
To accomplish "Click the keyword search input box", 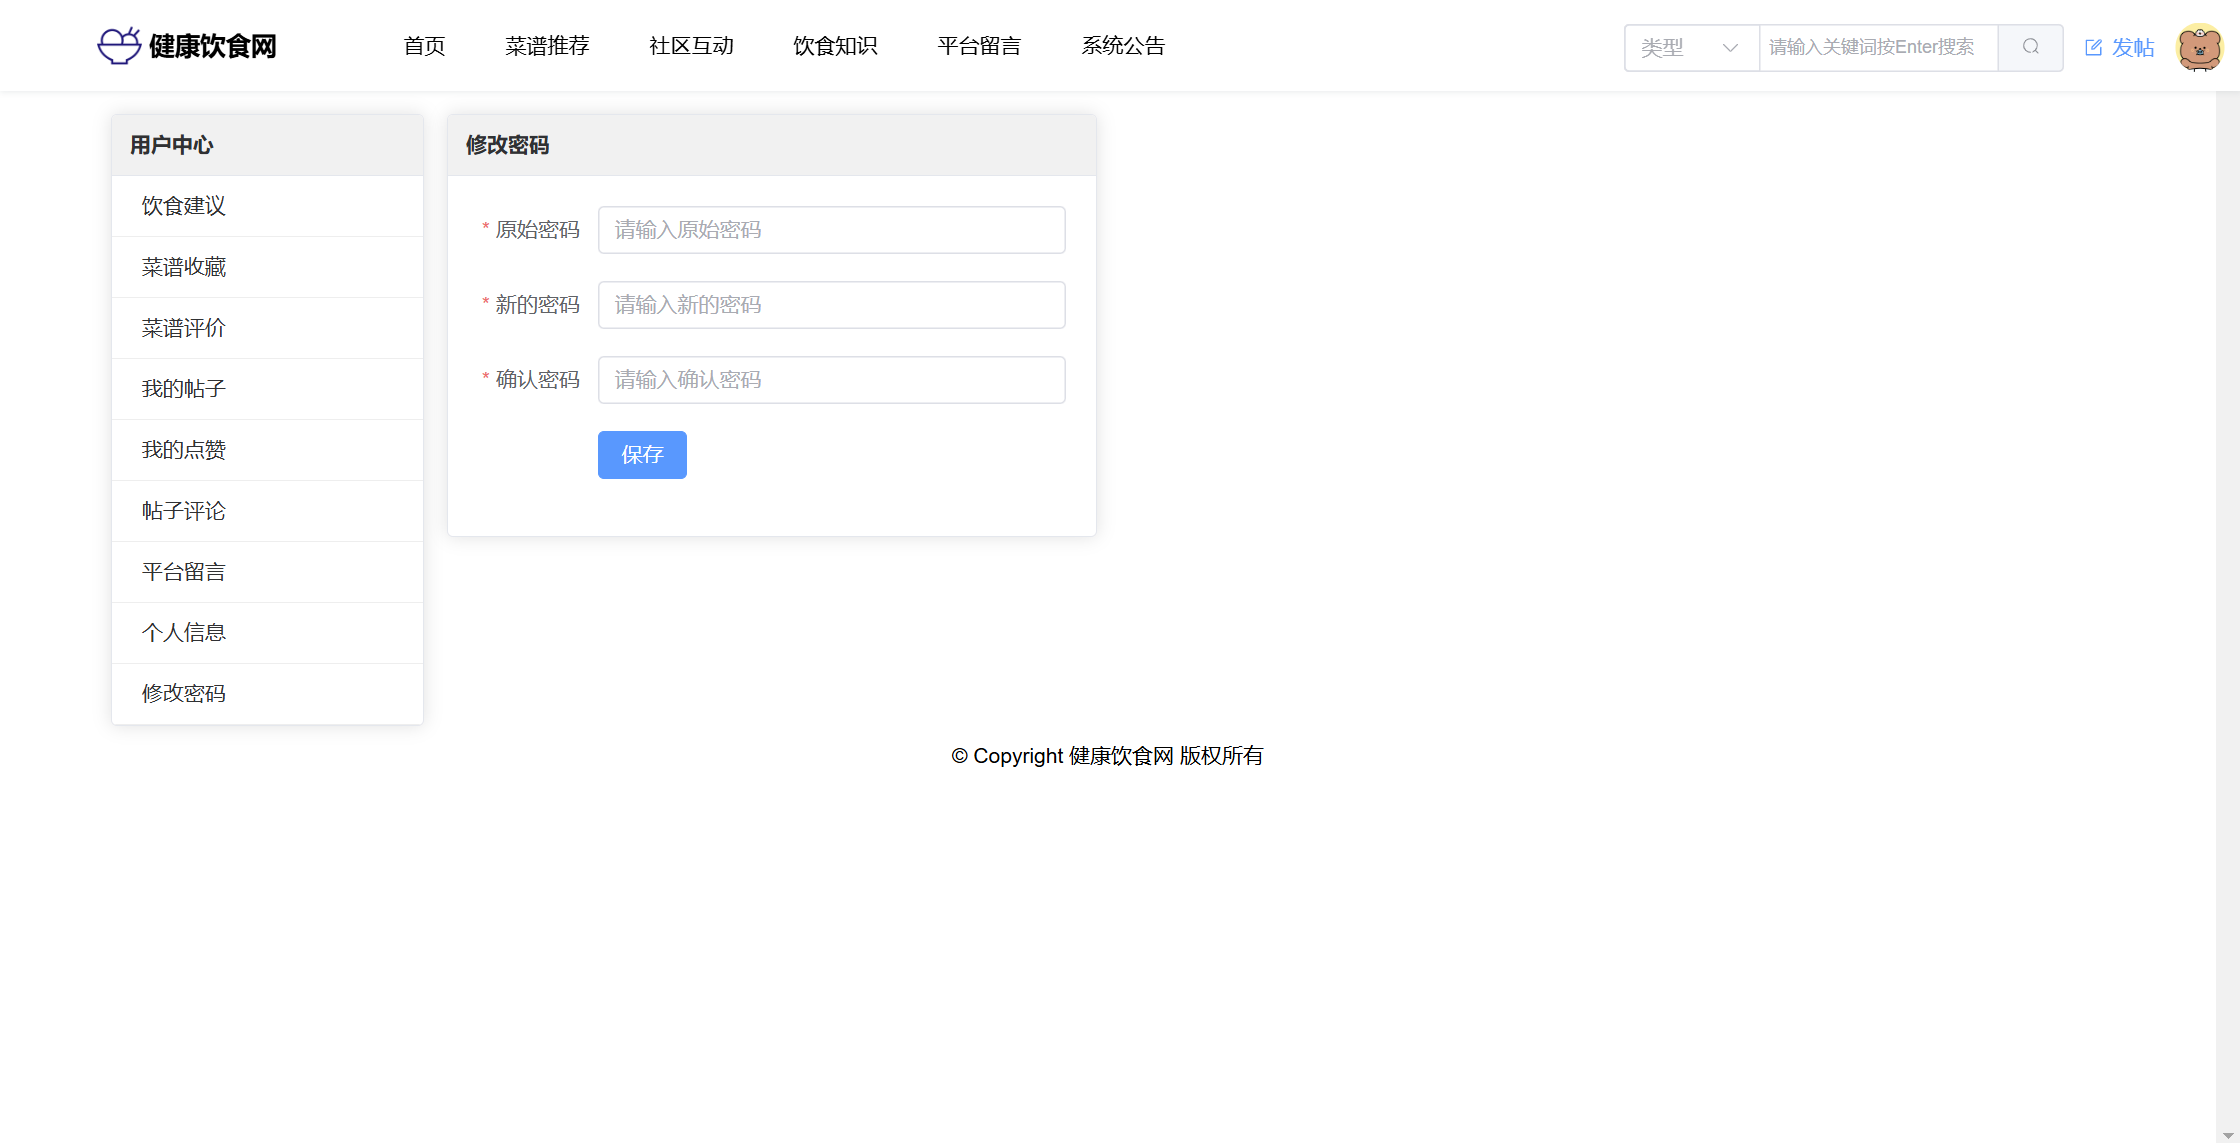I will tap(1877, 47).
